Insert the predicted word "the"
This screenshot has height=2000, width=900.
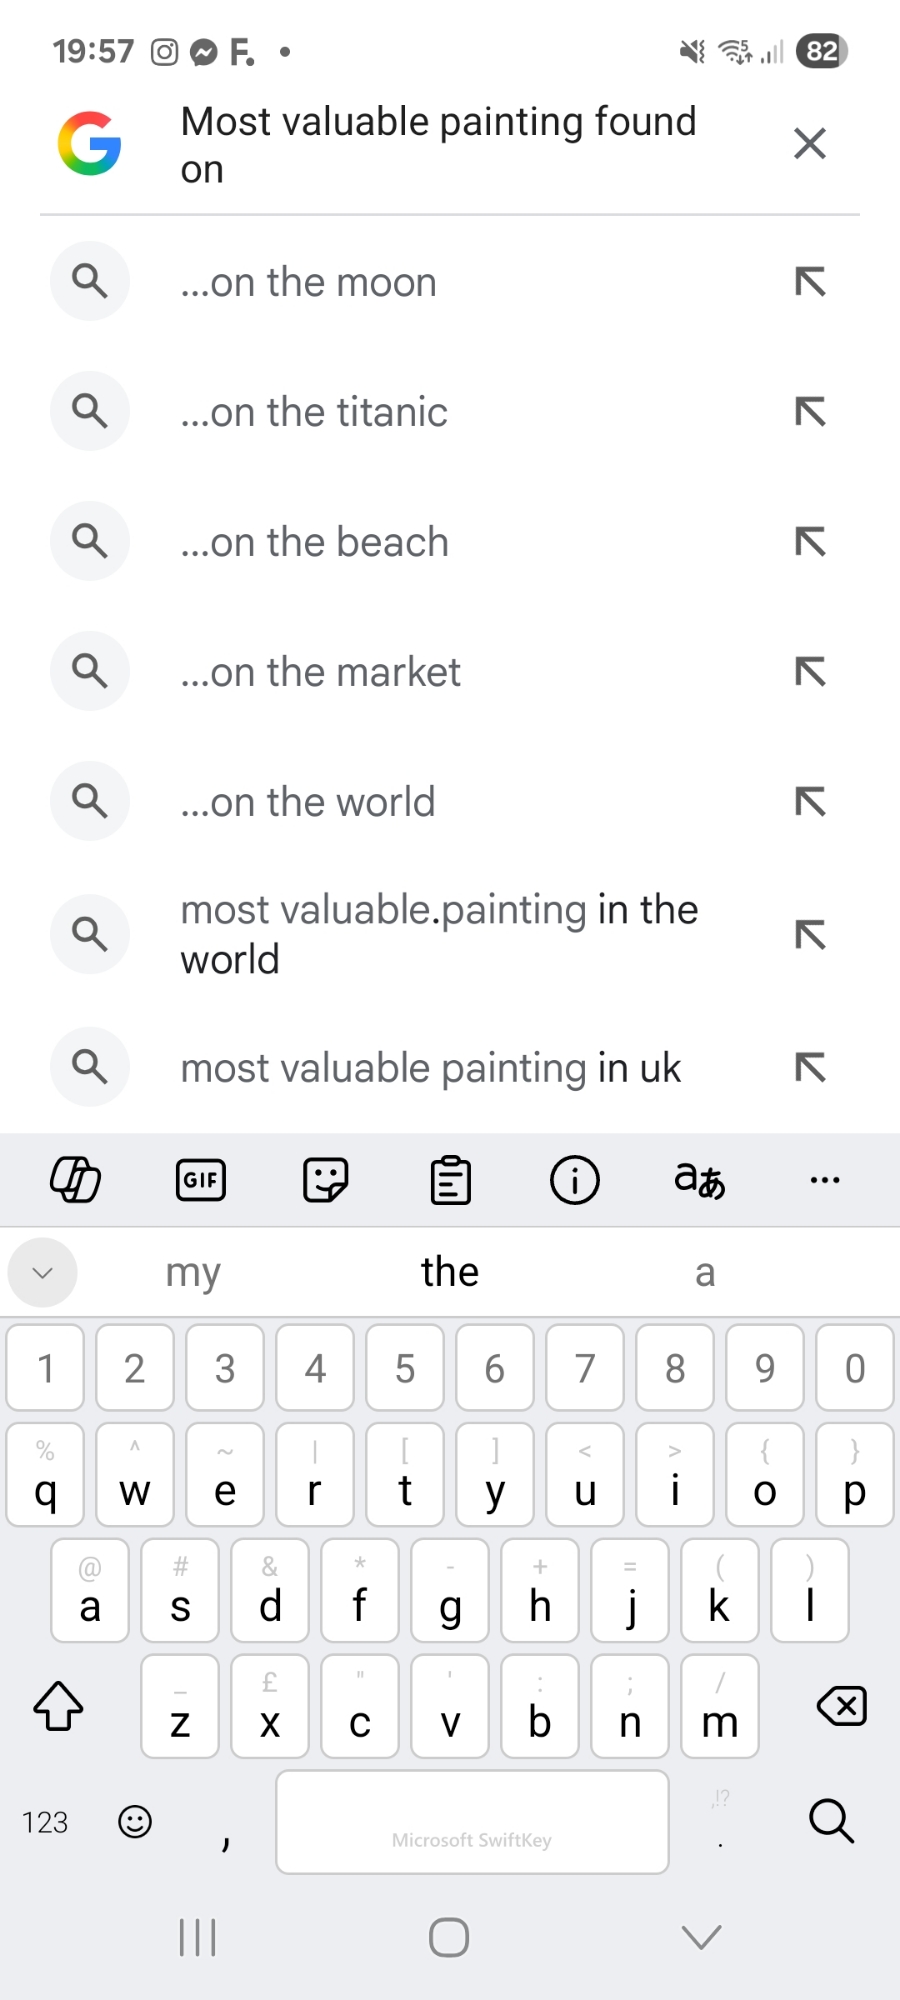450,1272
